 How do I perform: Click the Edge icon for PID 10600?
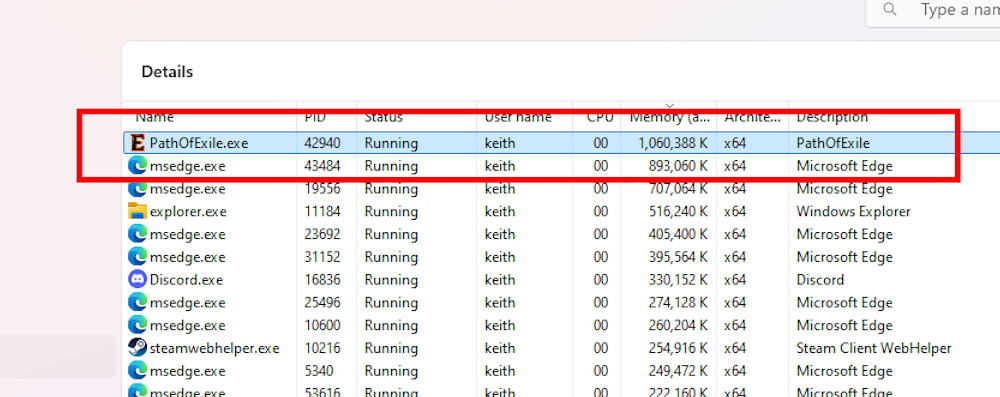point(137,326)
